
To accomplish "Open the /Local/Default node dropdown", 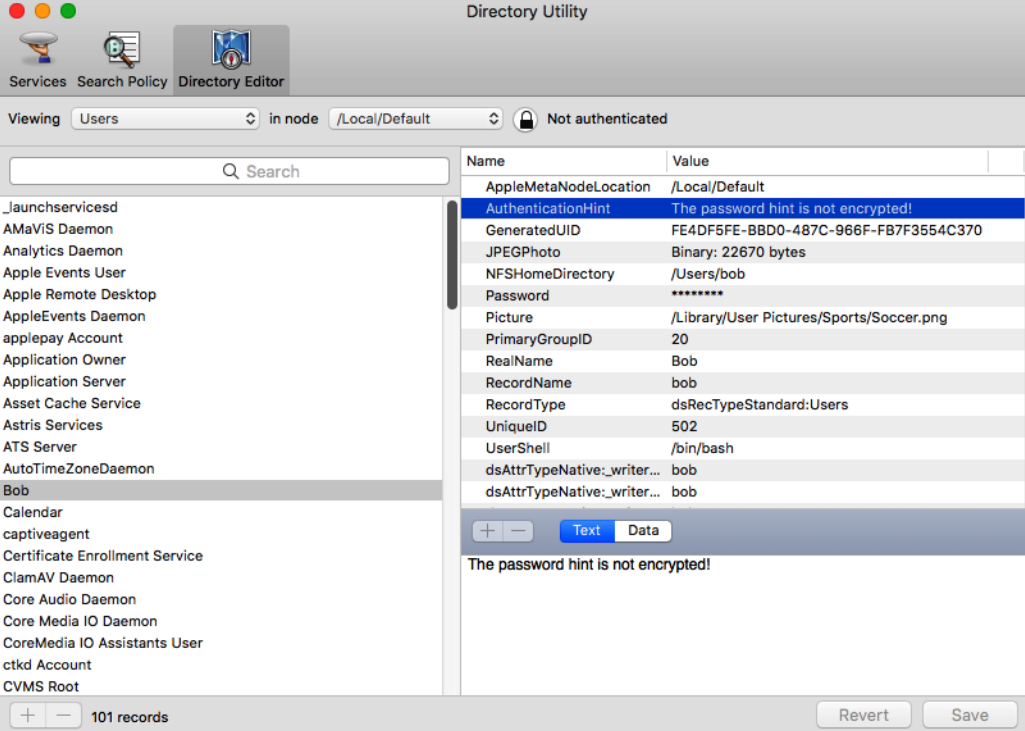I will 416,119.
